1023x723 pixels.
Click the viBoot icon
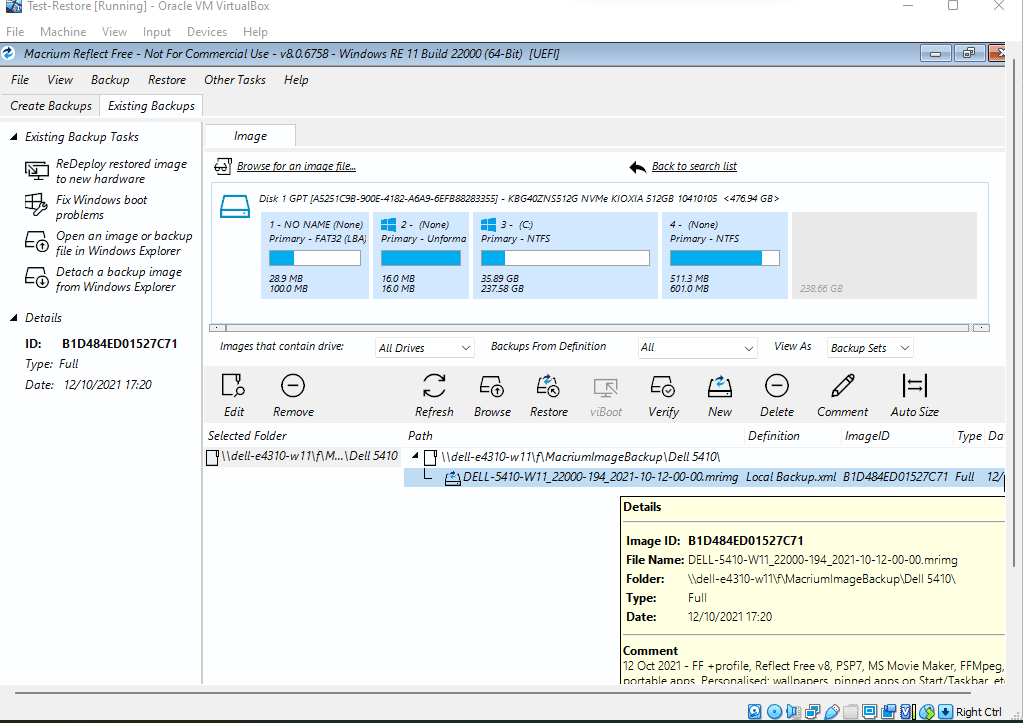pos(605,388)
